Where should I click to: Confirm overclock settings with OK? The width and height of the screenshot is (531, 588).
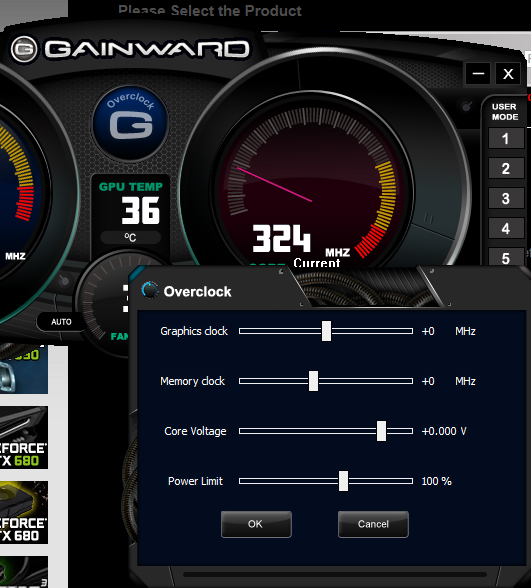tap(256, 524)
